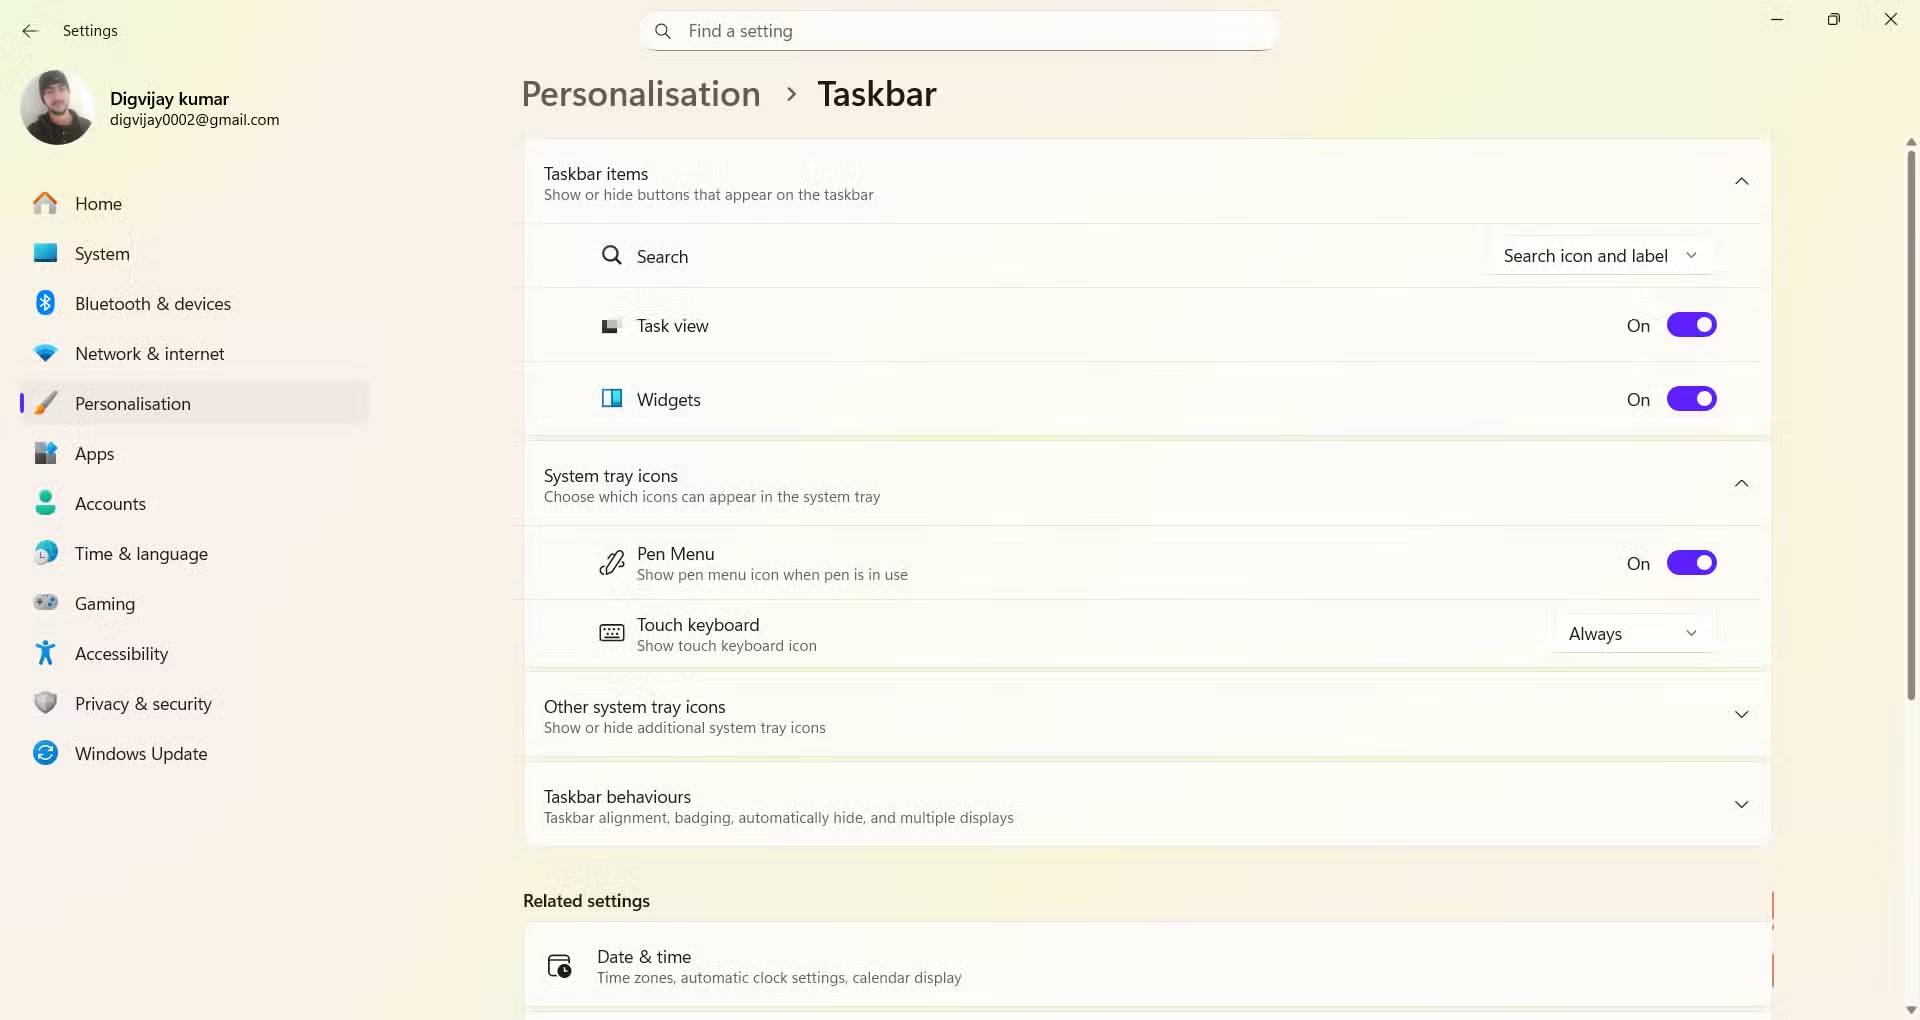Click the Find a setting search box
The image size is (1920, 1020).
click(x=960, y=31)
